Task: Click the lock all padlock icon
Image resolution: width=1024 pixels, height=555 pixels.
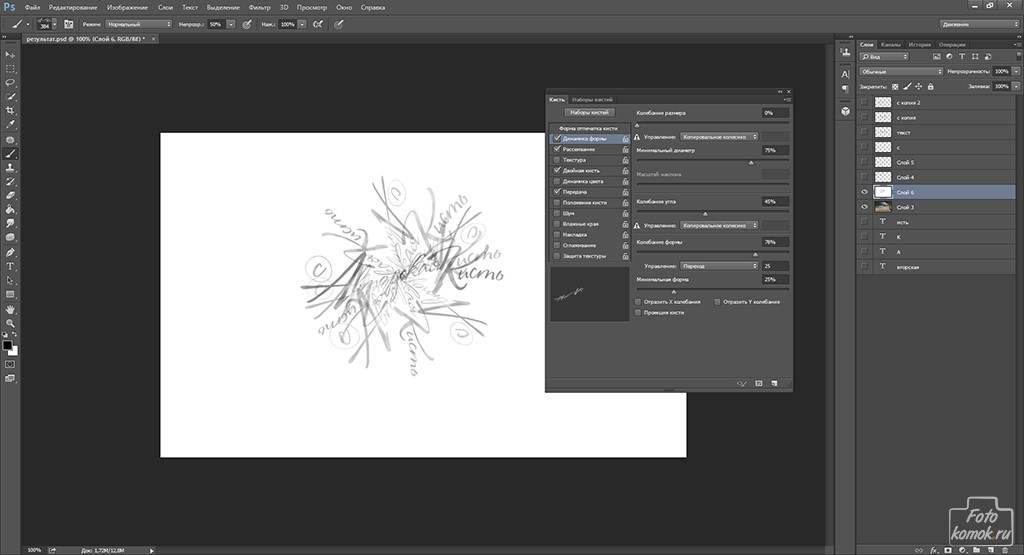Action: pos(930,86)
